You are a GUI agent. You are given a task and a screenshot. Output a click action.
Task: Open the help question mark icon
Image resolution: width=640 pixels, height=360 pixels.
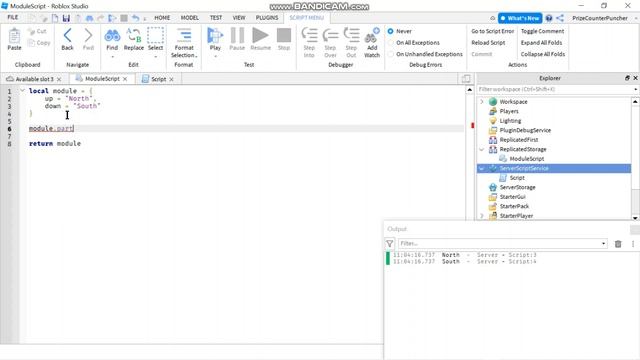tap(549, 18)
